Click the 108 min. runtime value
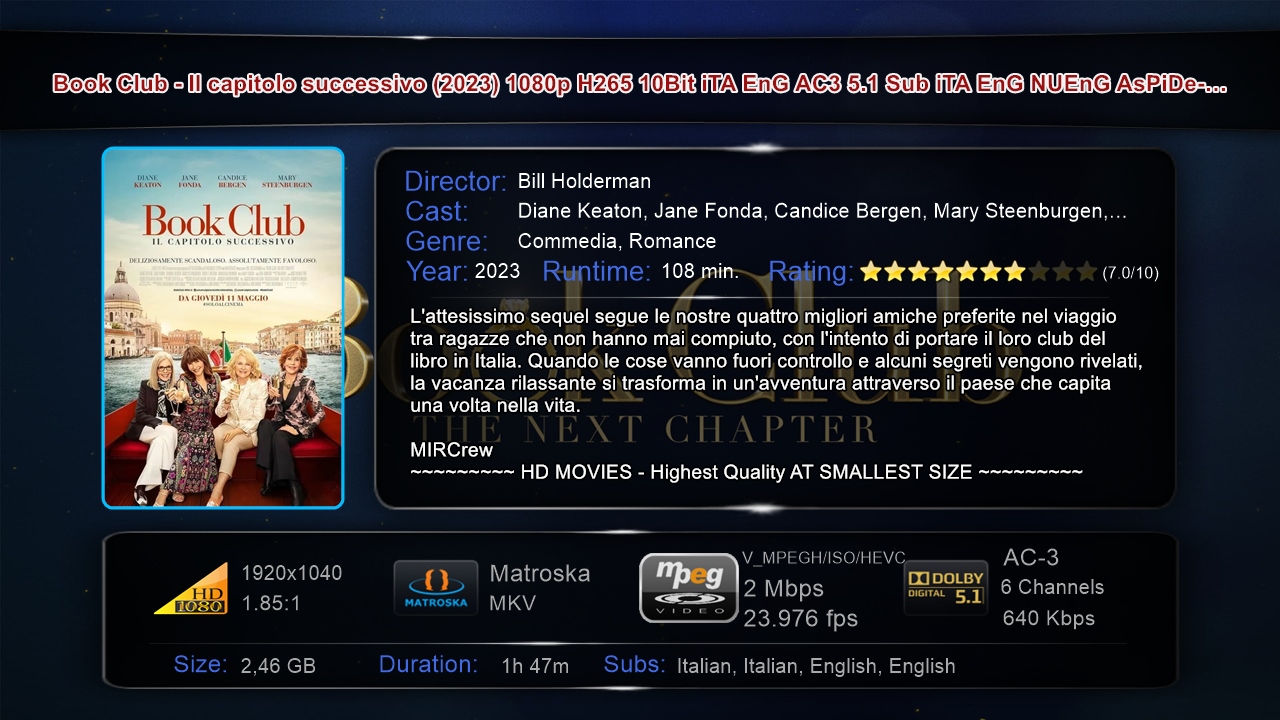The width and height of the screenshot is (1280, 720). point(700,271)
